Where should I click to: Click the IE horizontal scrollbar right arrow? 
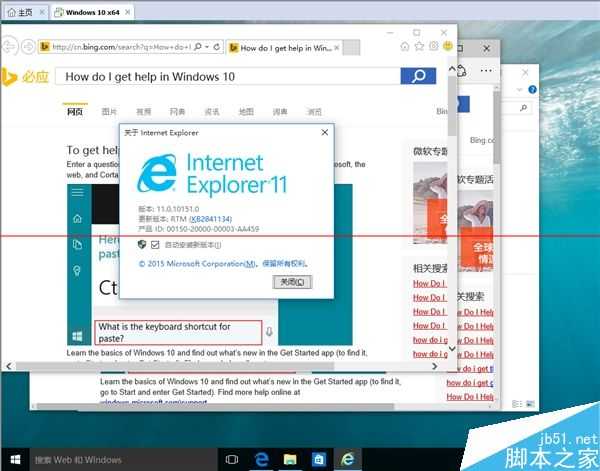tap(435, 366)
